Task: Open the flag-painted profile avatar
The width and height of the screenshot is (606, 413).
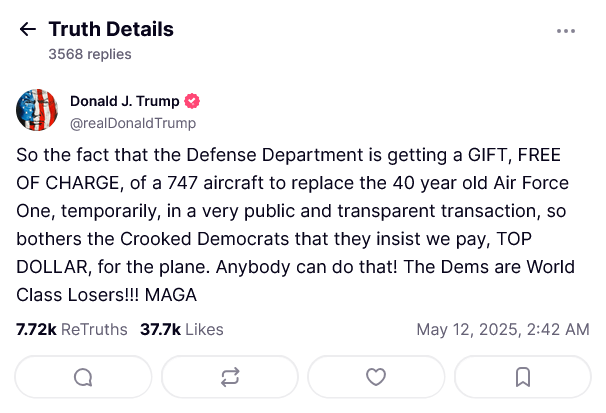Action: [x=37, y=110]
